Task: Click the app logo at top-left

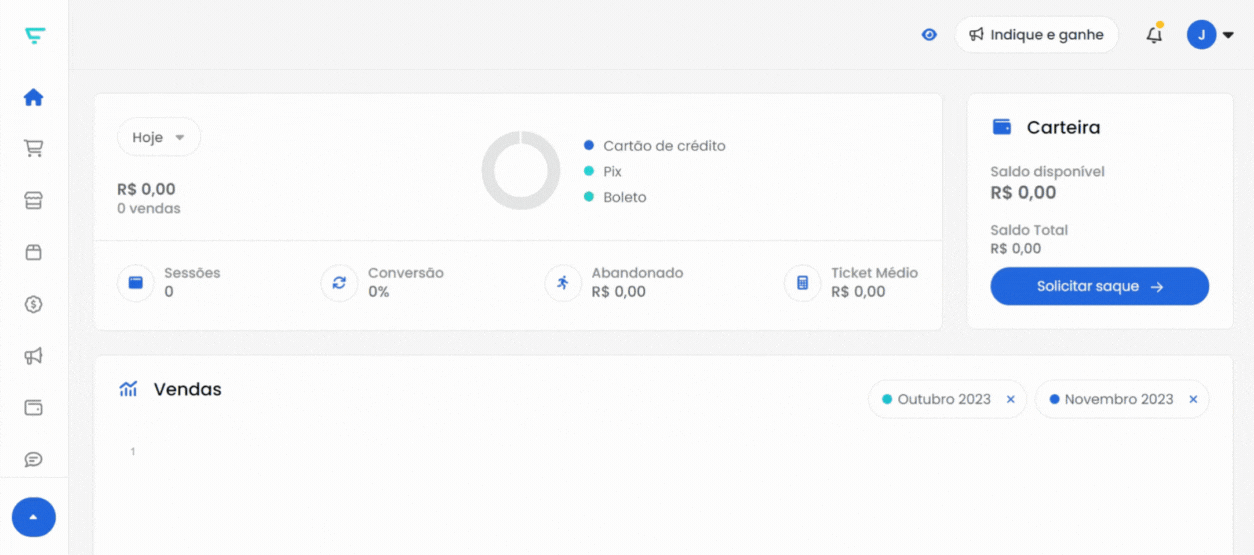Action: point(35,35)
